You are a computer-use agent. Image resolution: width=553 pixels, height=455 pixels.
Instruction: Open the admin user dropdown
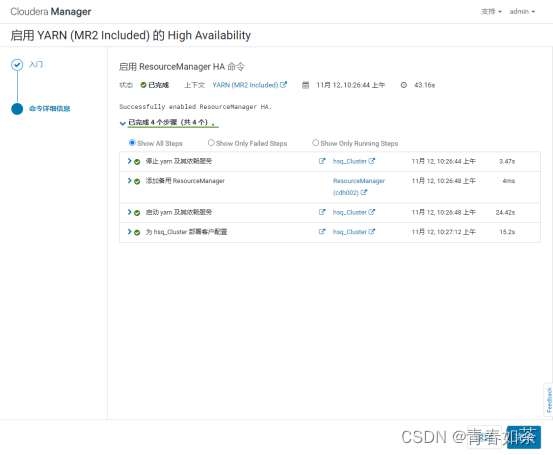(x=522, y=12)
